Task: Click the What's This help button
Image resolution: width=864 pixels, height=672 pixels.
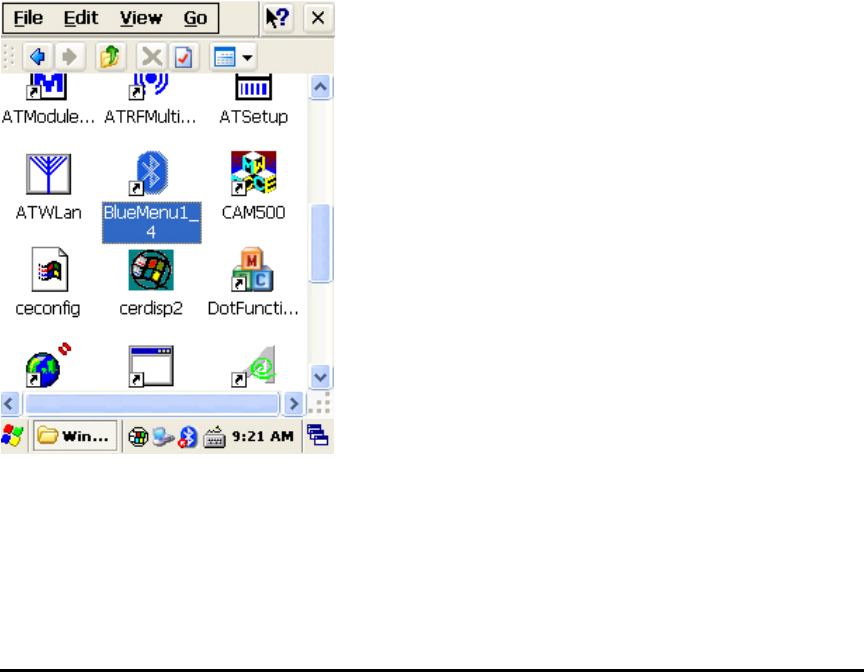Action: [x=277, y=18]
